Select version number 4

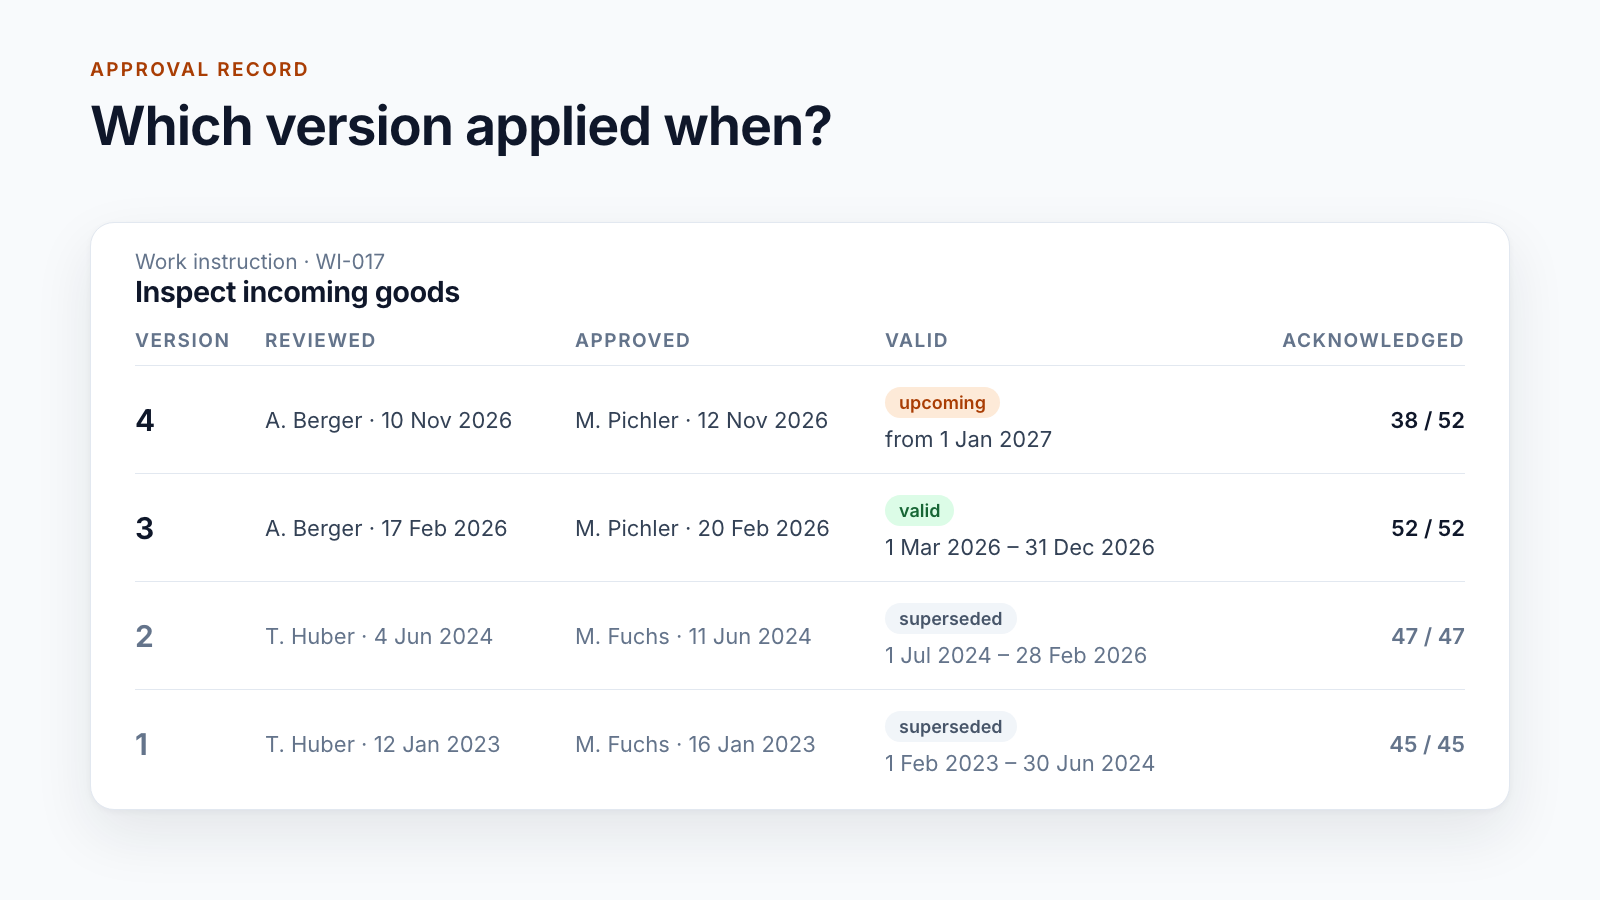click(x=145, y=420)
